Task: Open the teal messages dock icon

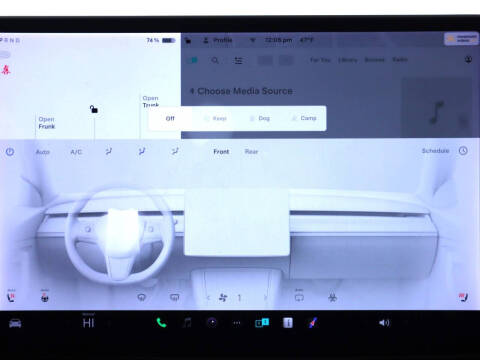Action: tap(262, 322)
